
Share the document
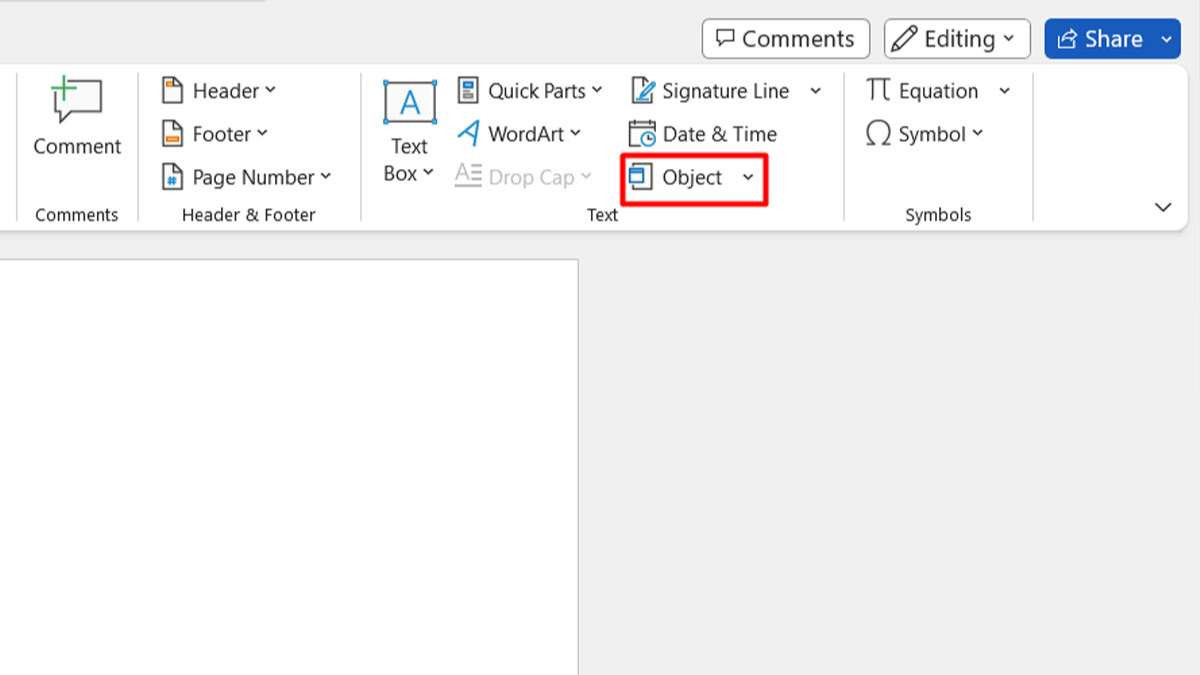(1103, 38)
